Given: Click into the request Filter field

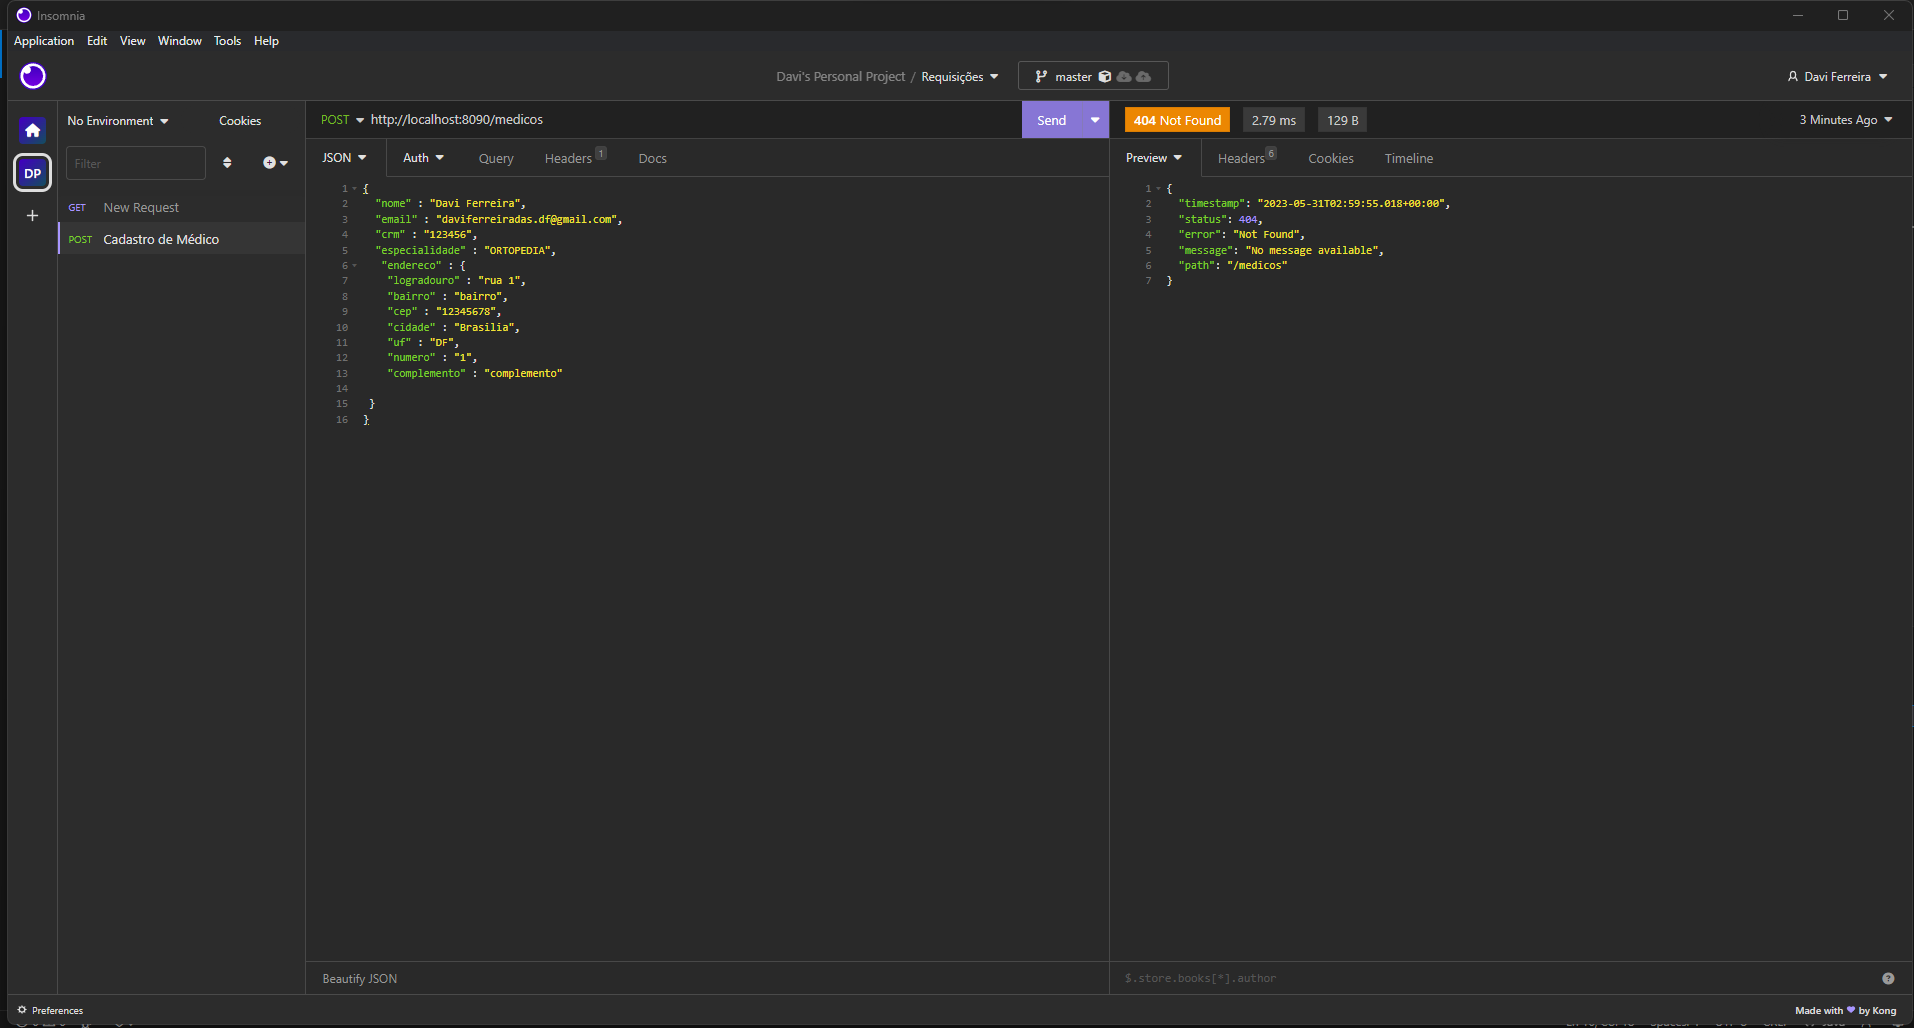Looking at the screenshot, I should (x=136, y=163).
